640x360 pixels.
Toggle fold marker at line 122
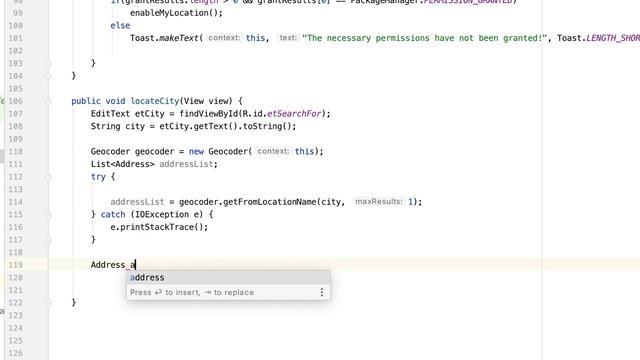[x=48, y=303]
